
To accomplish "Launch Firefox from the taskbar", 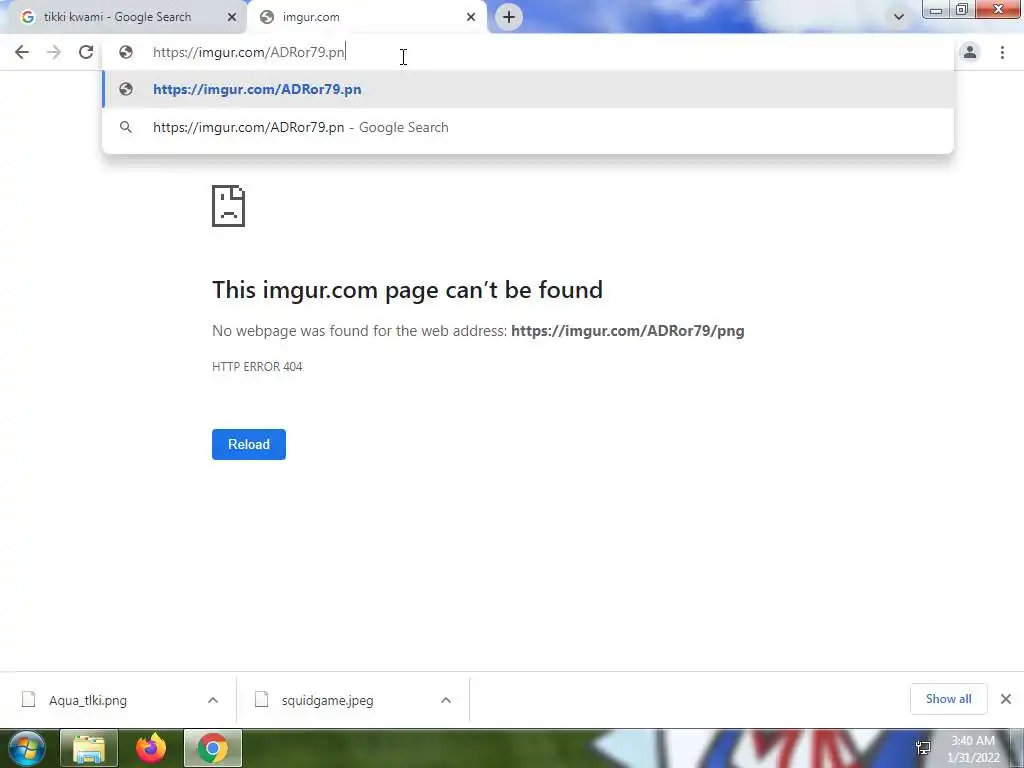I will (151, 748).
